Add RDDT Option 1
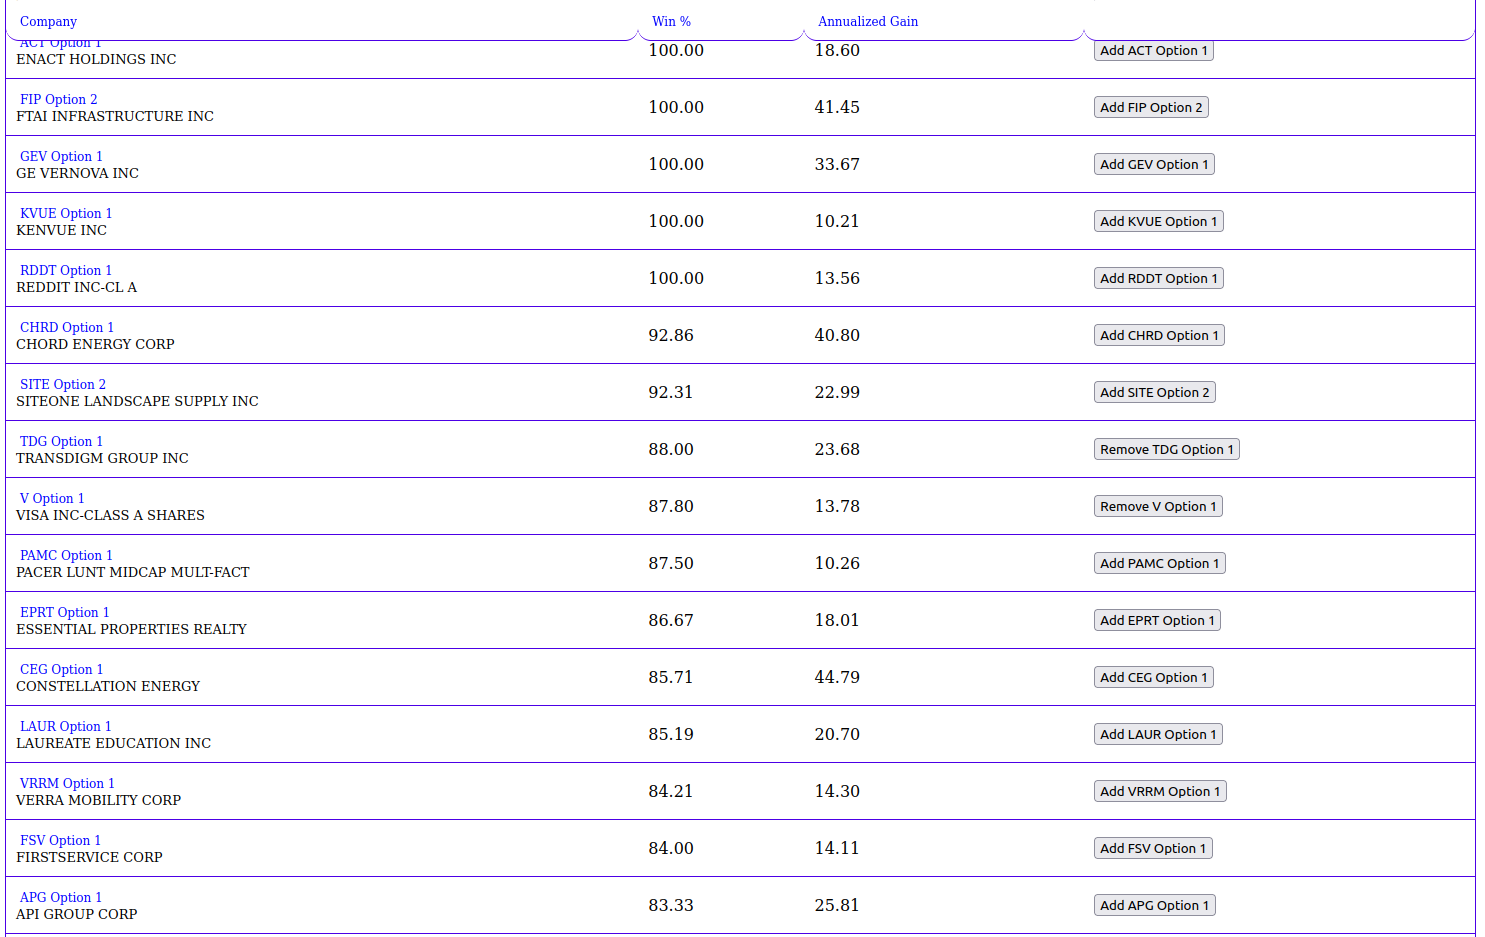 [x=1159, y=278]
